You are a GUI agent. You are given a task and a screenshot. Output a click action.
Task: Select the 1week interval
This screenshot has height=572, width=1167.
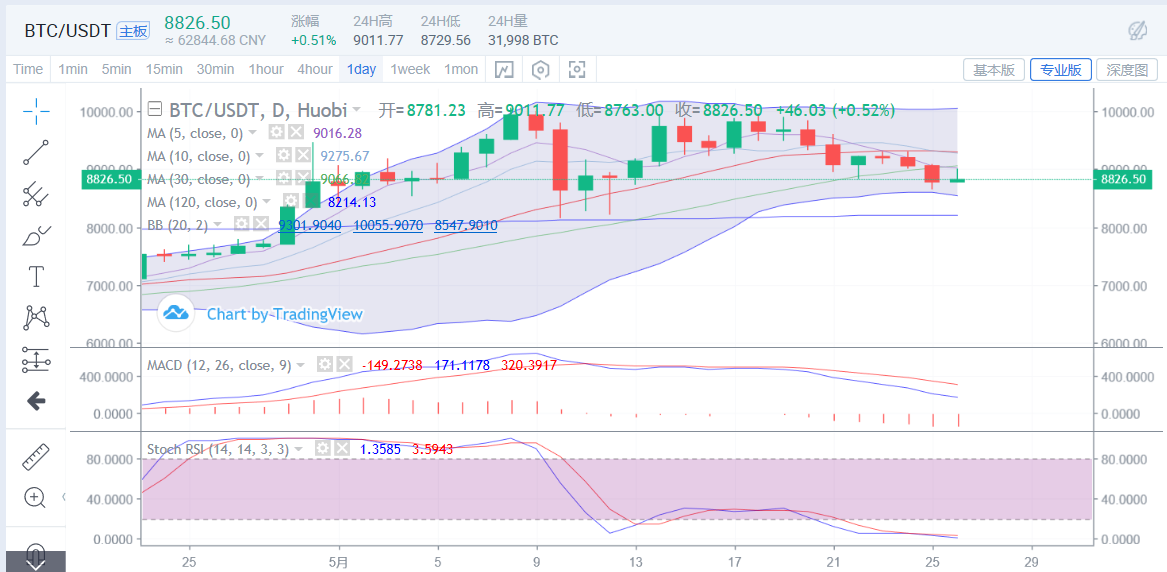point(410,69)
